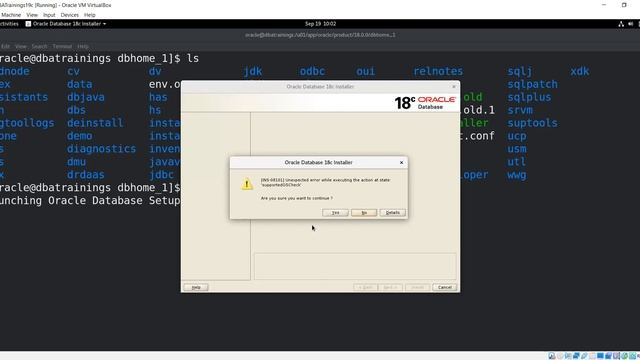Click the 'sqlpatch' directory name
The width and height of the screenshot is (640, 360).
point(532,84)
